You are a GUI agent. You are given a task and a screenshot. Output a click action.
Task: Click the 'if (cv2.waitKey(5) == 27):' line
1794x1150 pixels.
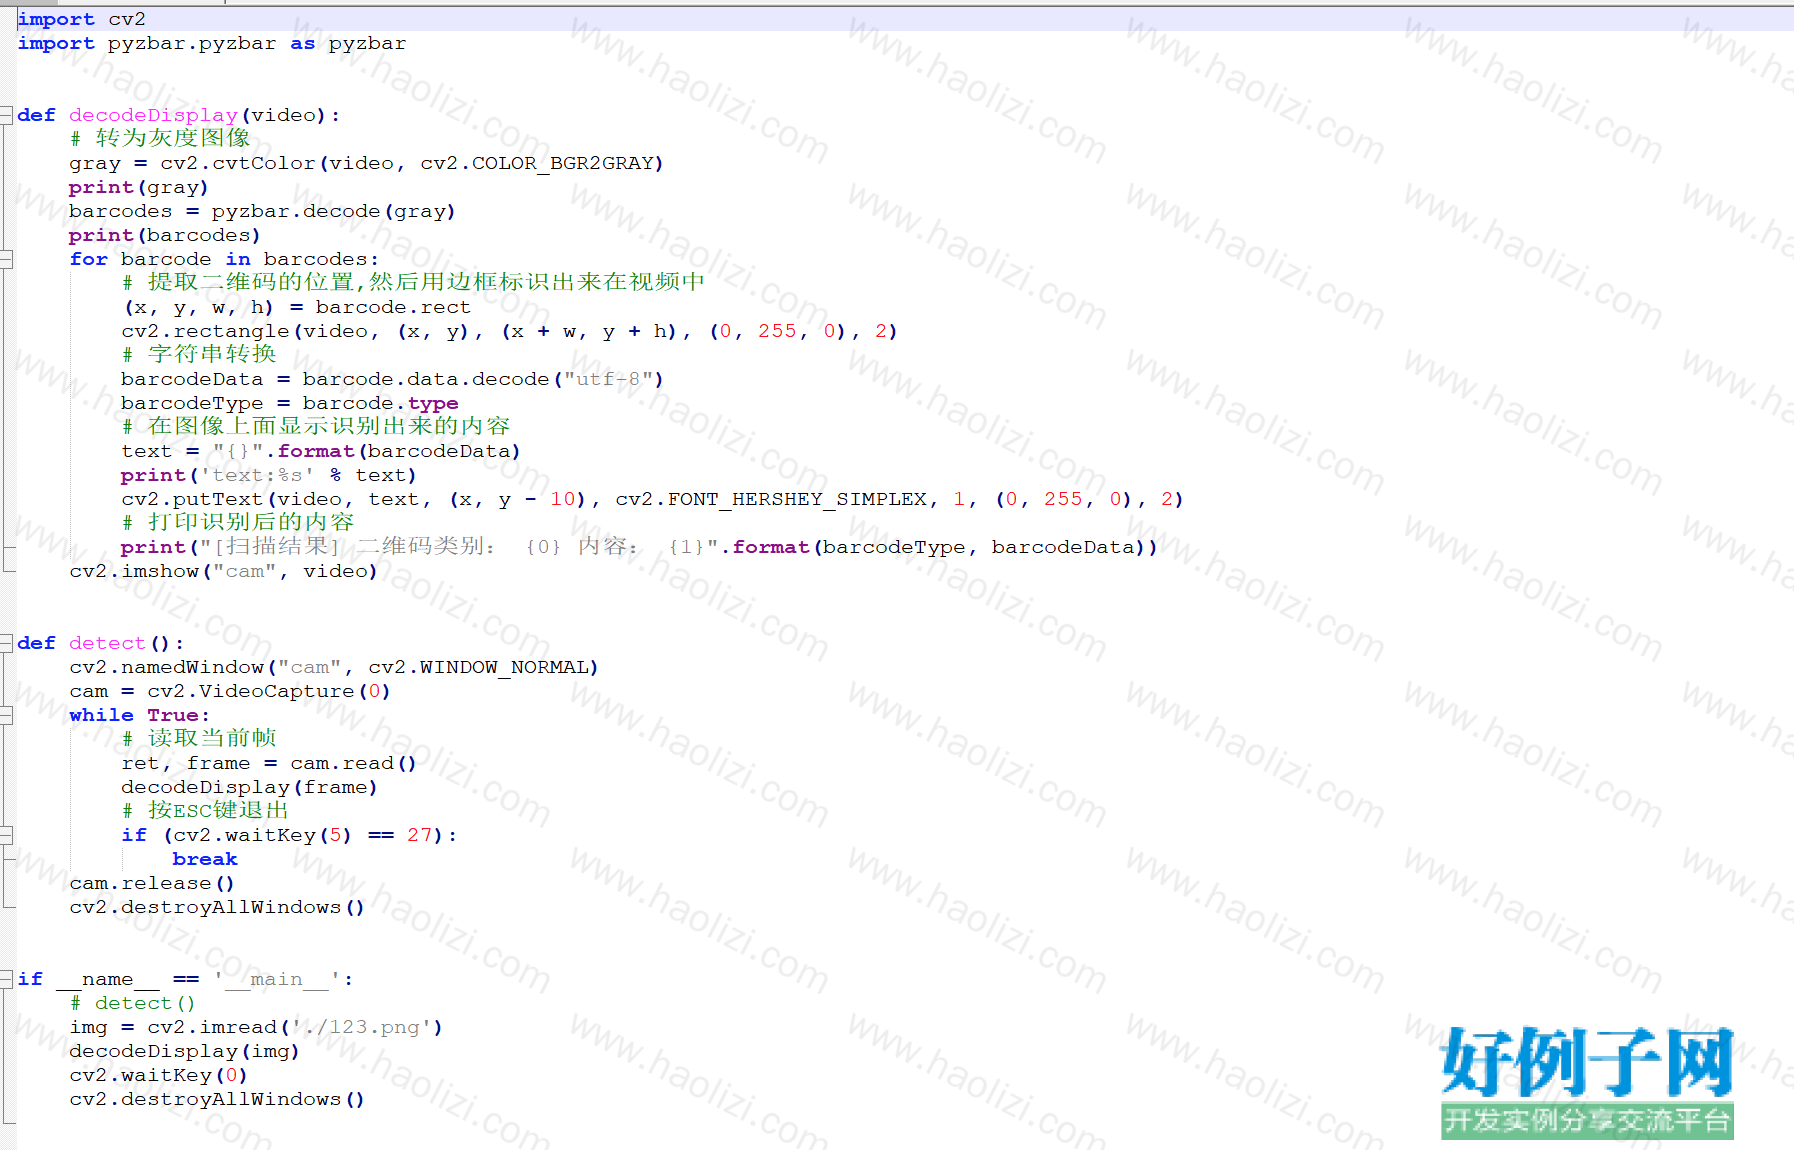pos(290,835)
